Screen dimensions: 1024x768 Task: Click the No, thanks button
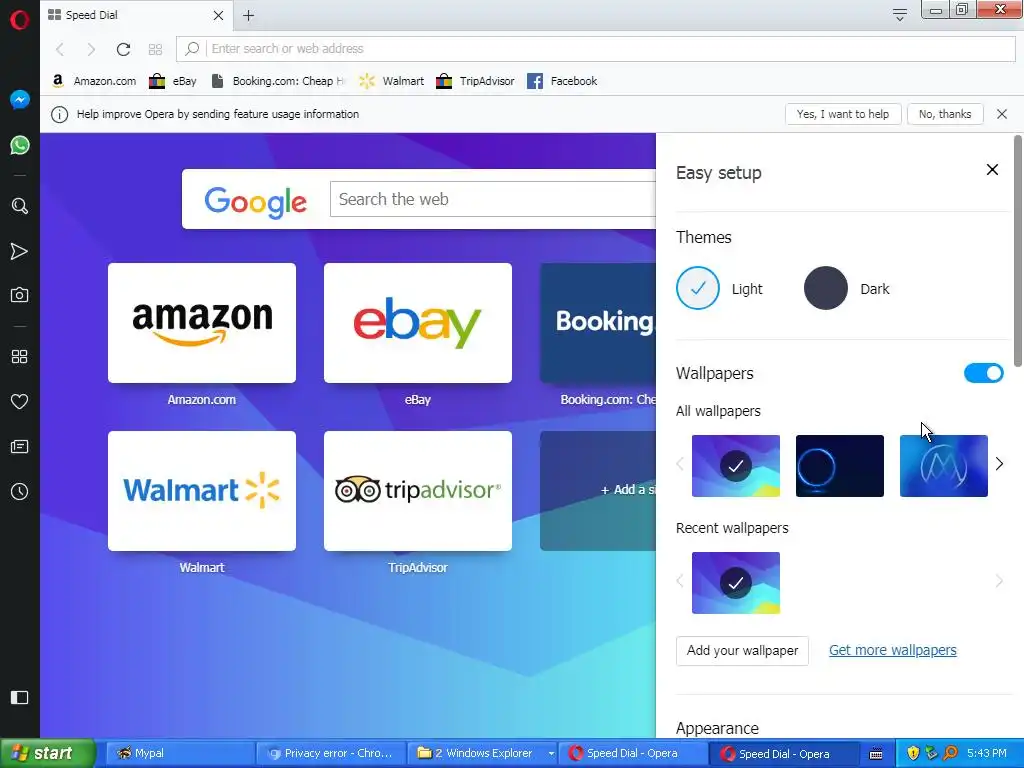pyautogui.click(x=945, y=114)
